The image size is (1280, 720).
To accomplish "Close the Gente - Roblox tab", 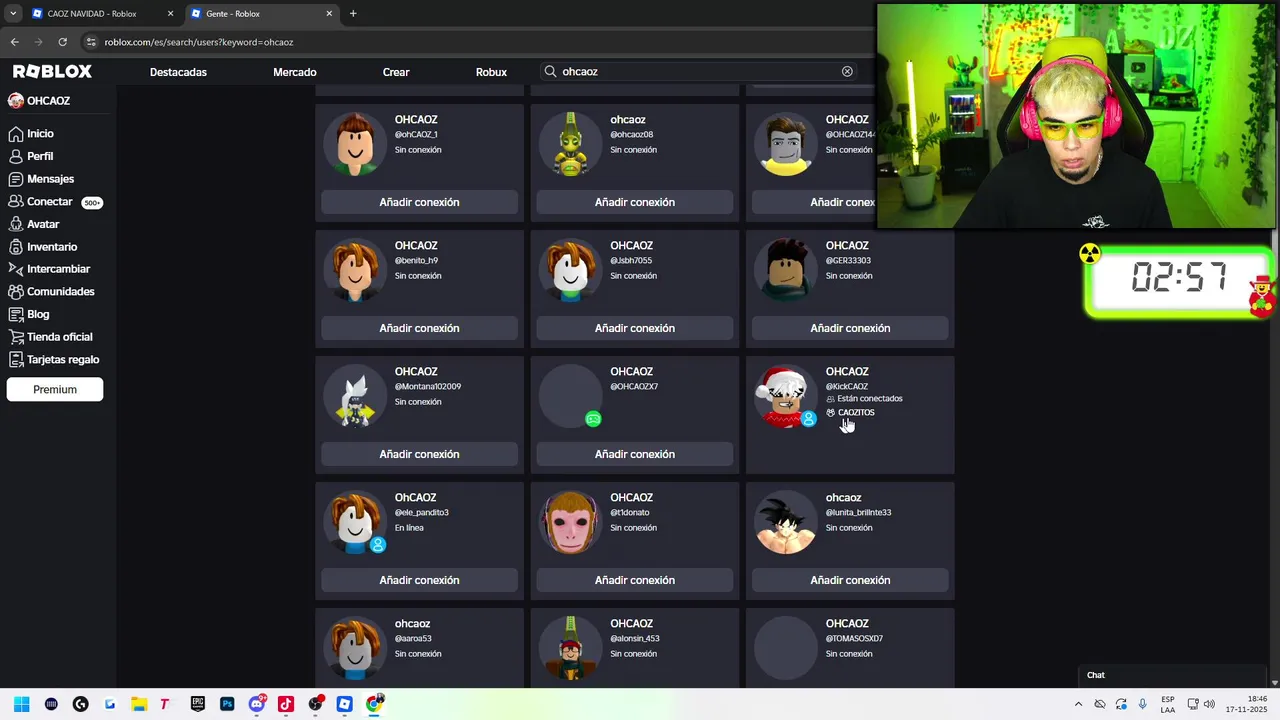I will 329,14.
